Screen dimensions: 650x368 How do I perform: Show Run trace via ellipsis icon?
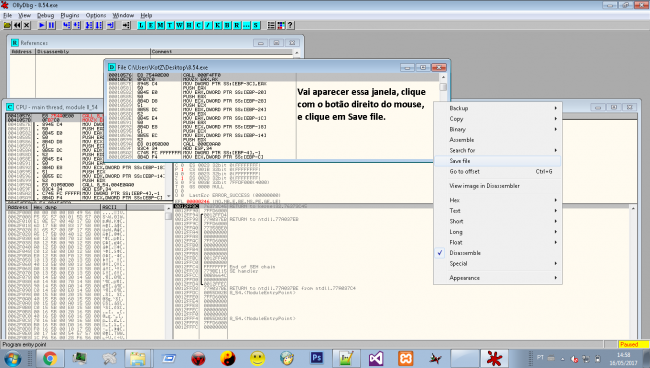pos(246,25)
